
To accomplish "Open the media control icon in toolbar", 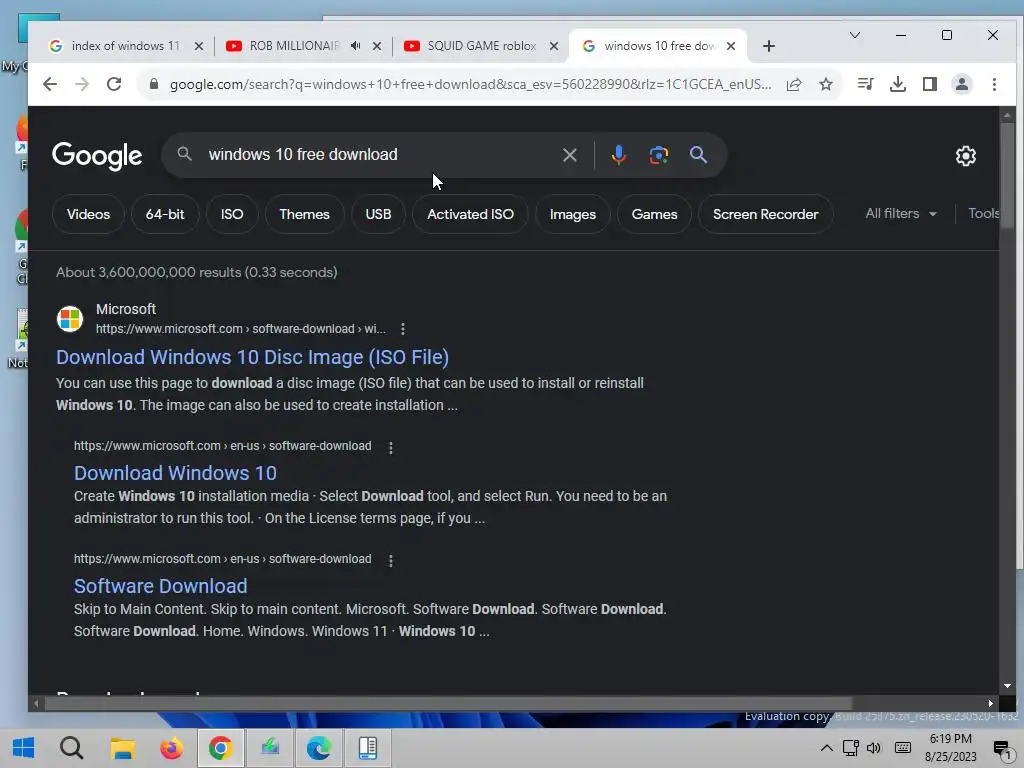I will pyautogui.click(x=866, y=84).
